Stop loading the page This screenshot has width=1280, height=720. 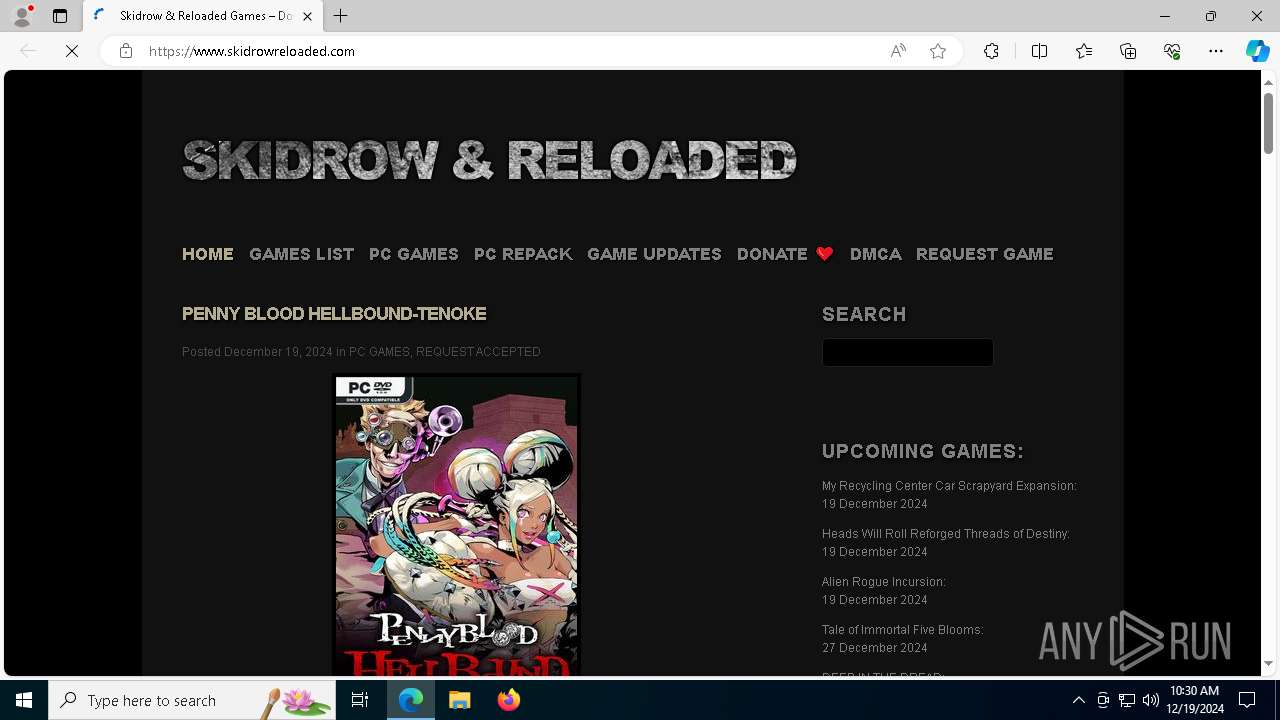click(72, 51)
